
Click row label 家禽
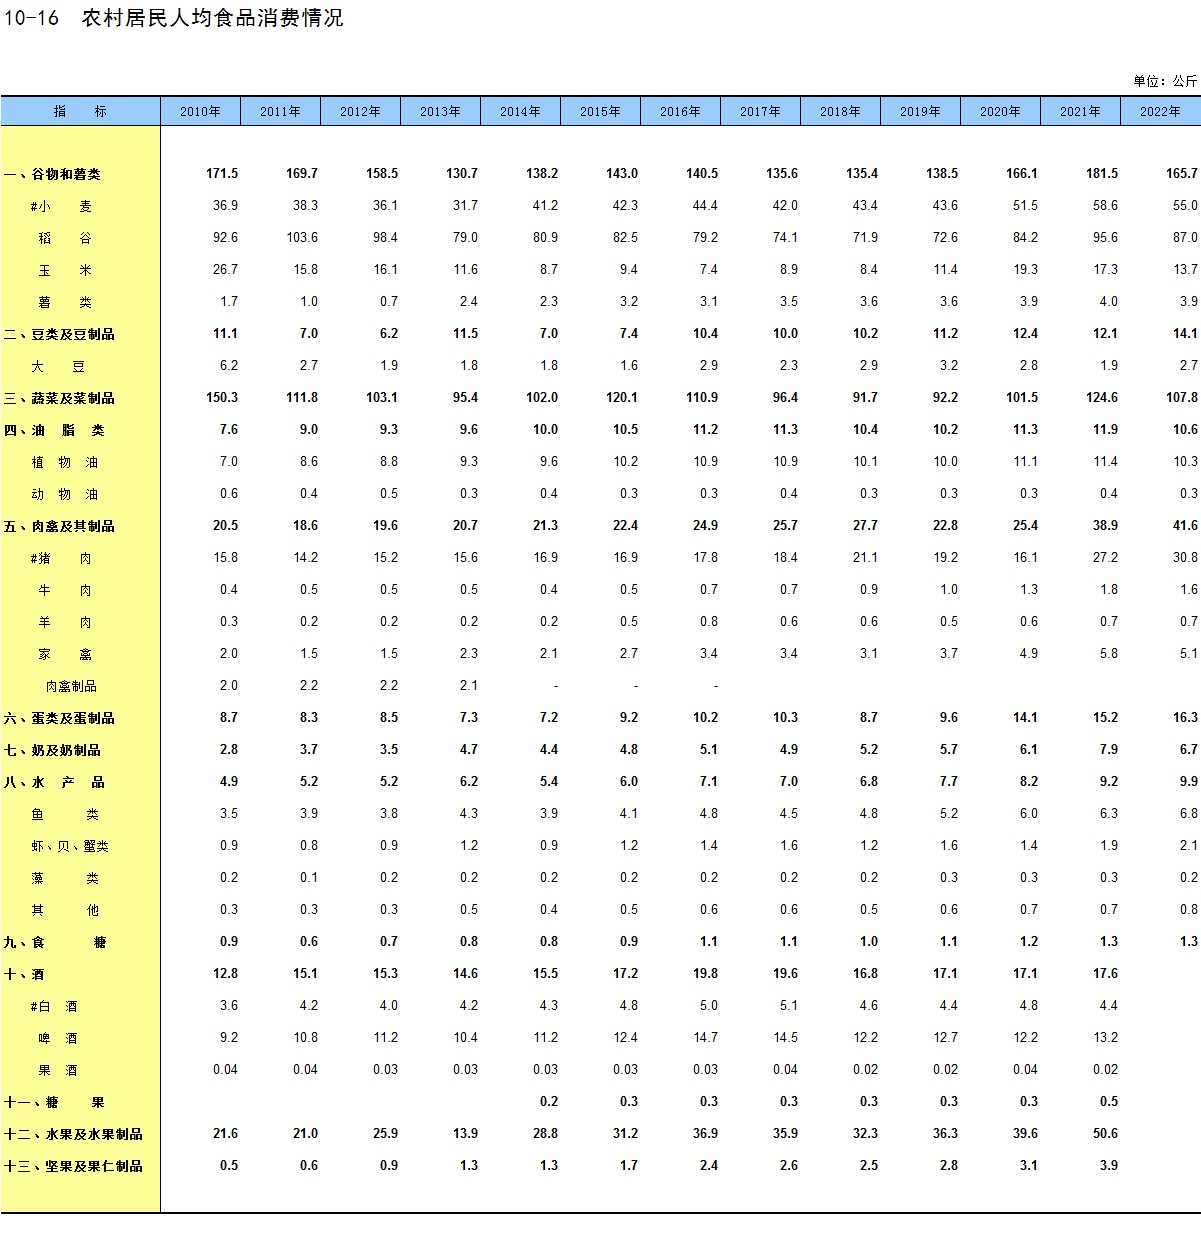pos(65,654)
